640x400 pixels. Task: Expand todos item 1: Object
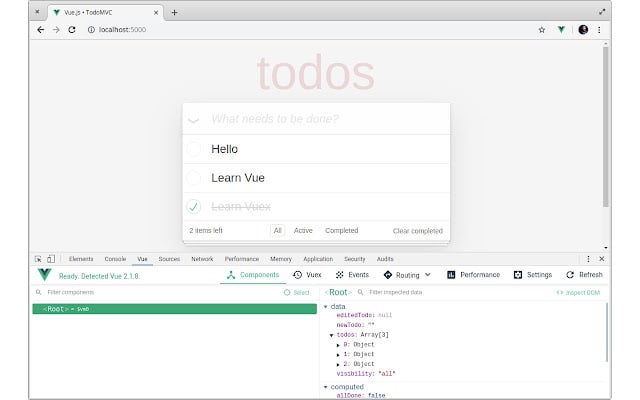[338, 355]
